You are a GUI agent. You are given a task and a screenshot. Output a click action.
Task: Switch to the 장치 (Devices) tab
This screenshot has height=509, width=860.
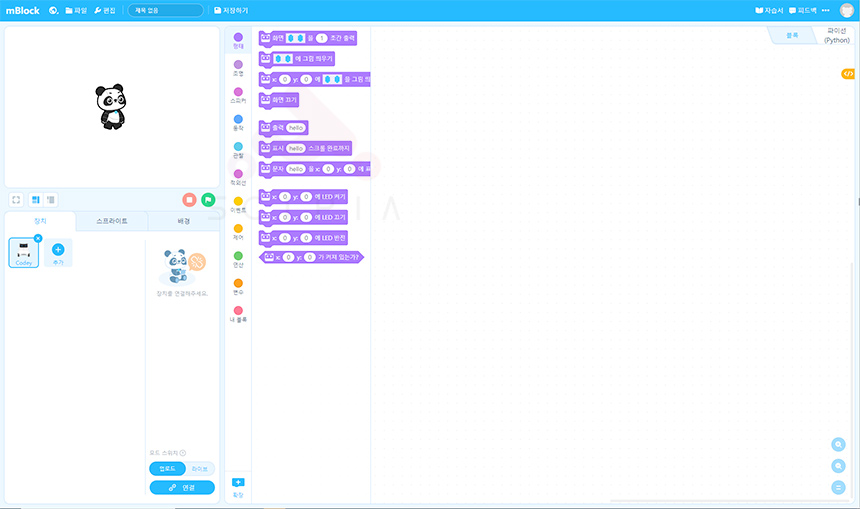point(40,221)
